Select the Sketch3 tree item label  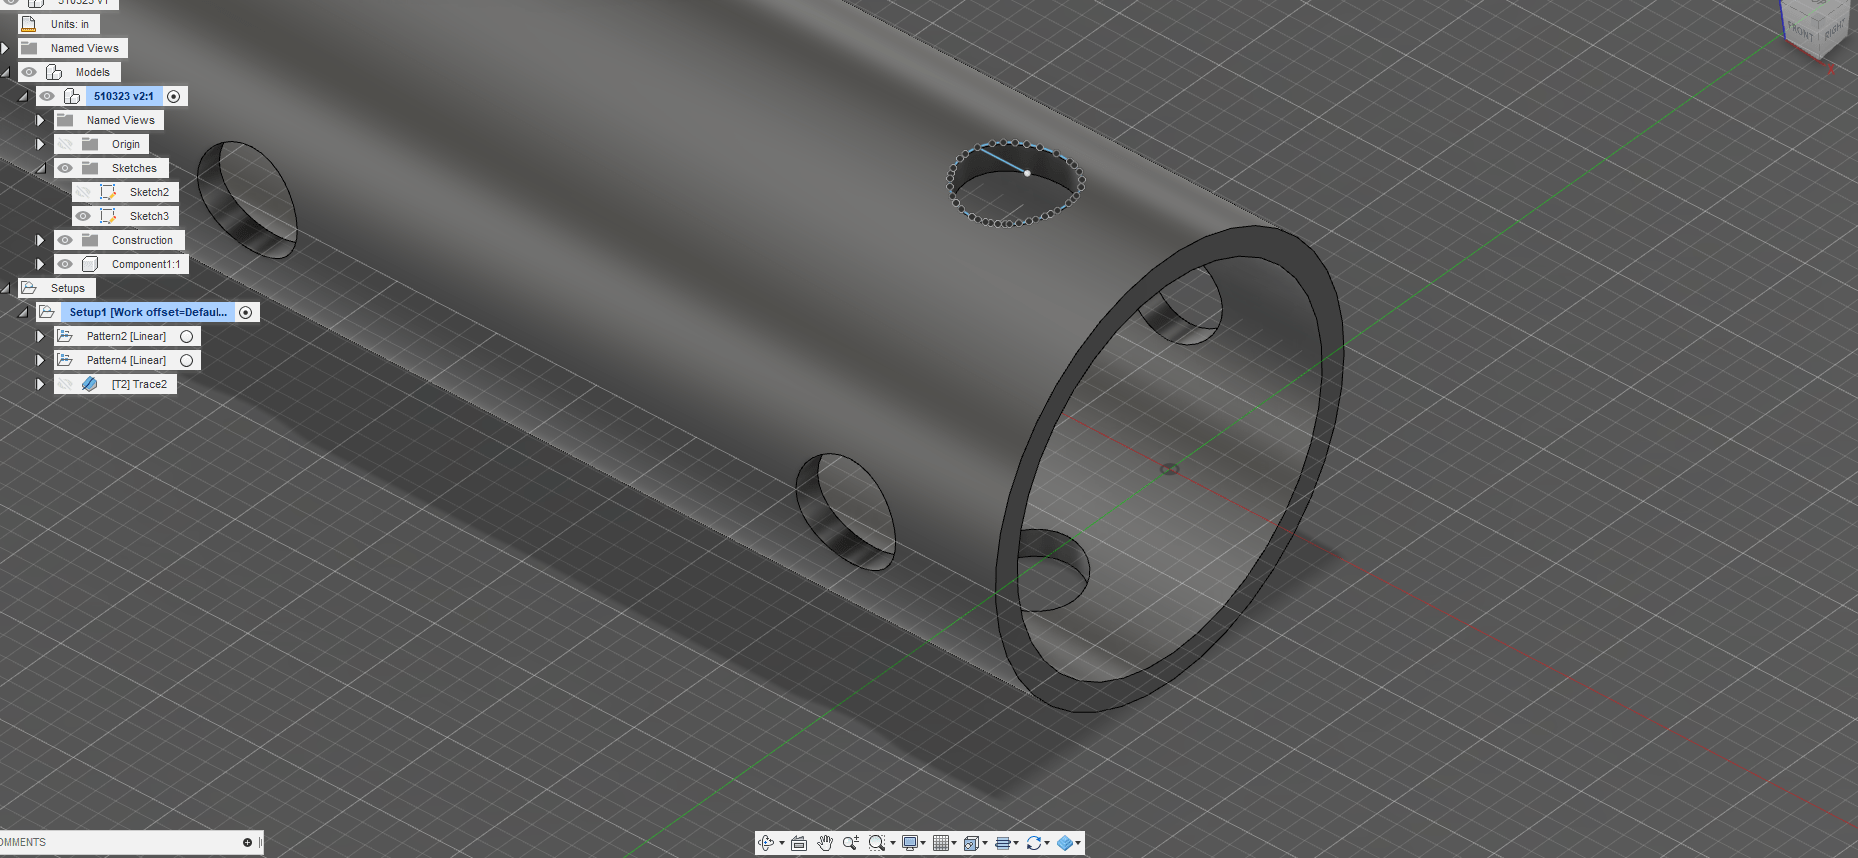(x=149, y=216)
